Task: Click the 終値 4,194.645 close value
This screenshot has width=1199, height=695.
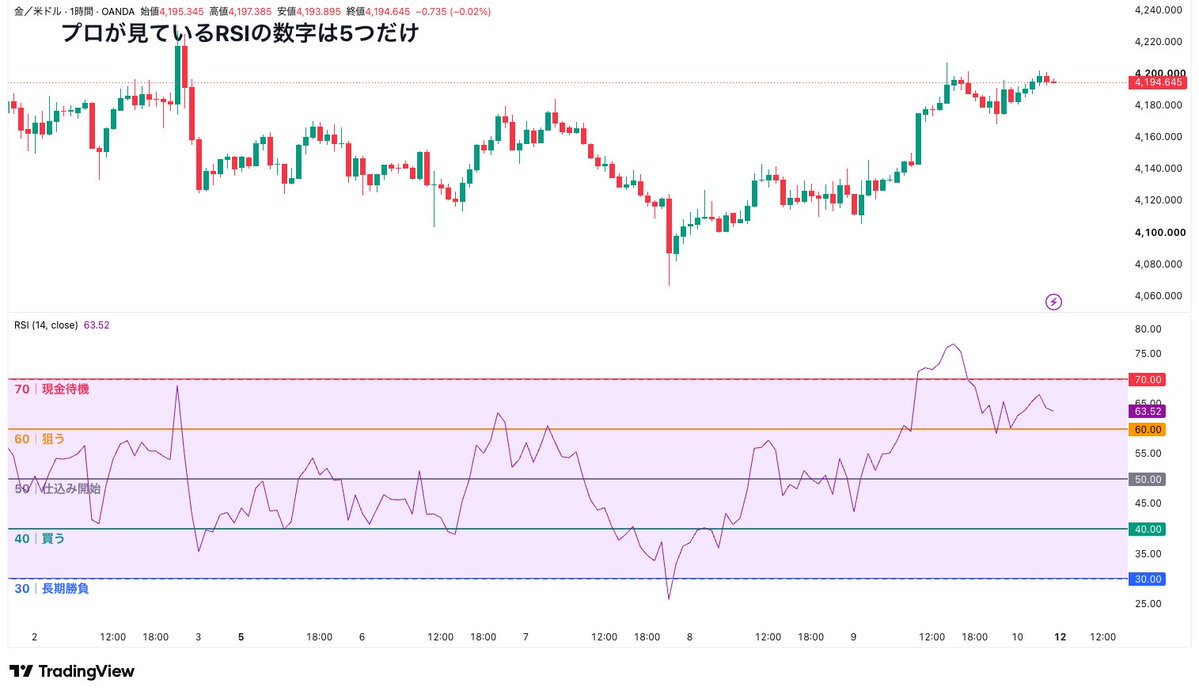Action: click(x=377, y=11)
